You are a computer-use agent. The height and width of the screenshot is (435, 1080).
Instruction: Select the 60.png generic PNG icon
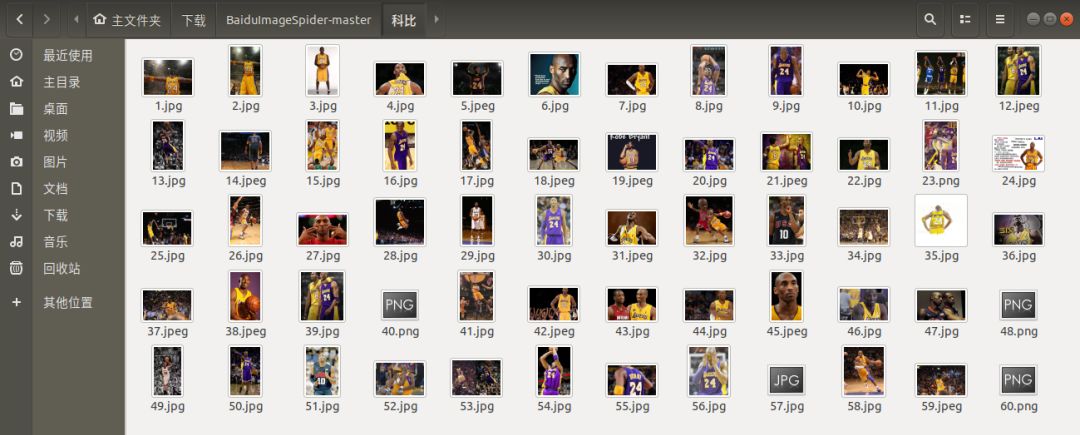click(x=1018, y=380)
